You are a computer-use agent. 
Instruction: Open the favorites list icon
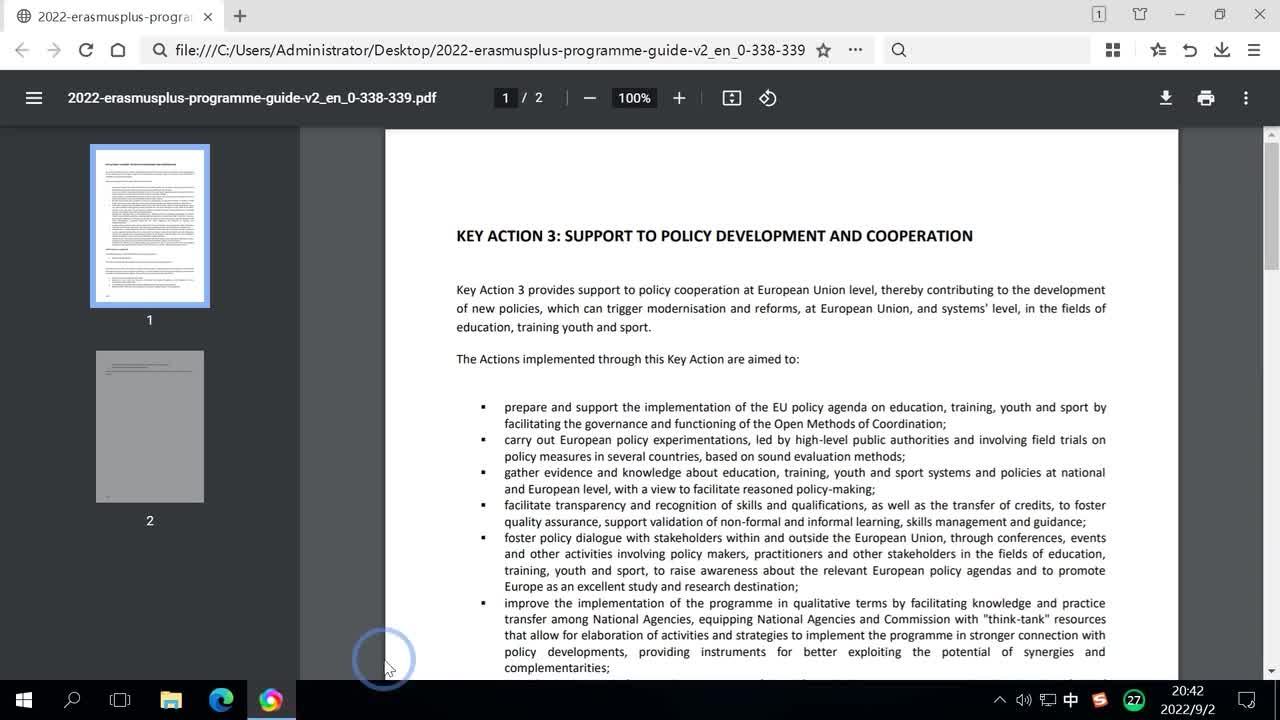click(1158, 50)
